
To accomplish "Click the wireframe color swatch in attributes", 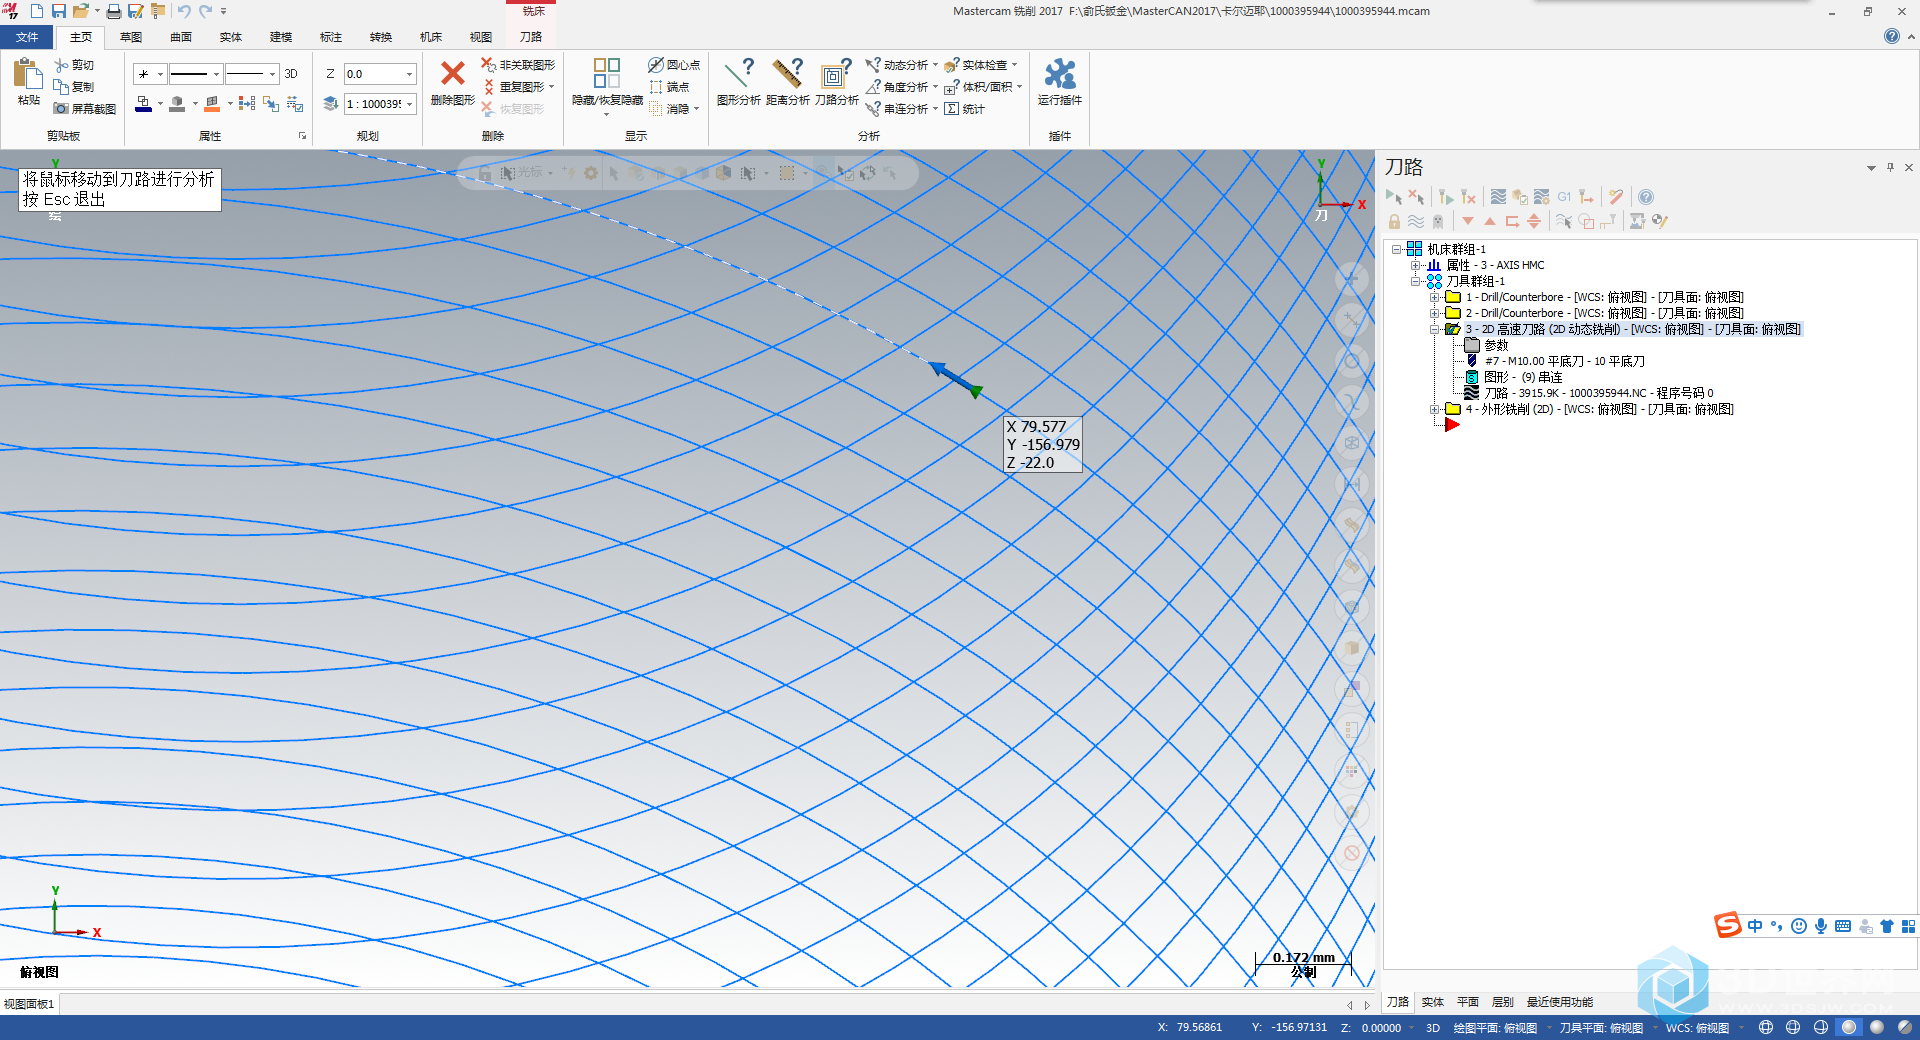I will pyautogui.click(x=143, y=103).
